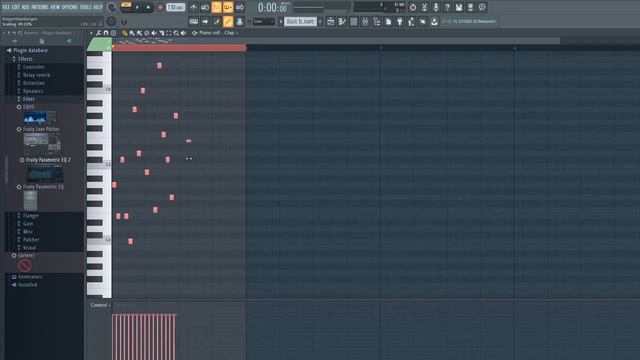Open the ADD menu
Screen dimensions: 640x360
(x=25, y=7)
